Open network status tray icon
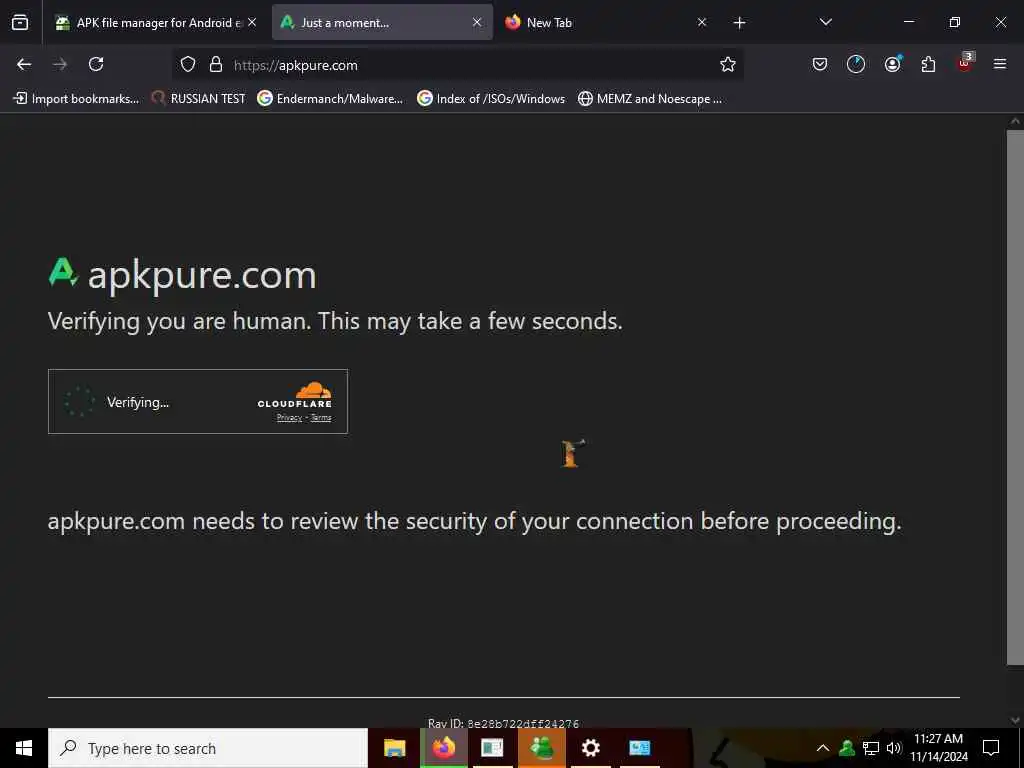 coord(871,748)
